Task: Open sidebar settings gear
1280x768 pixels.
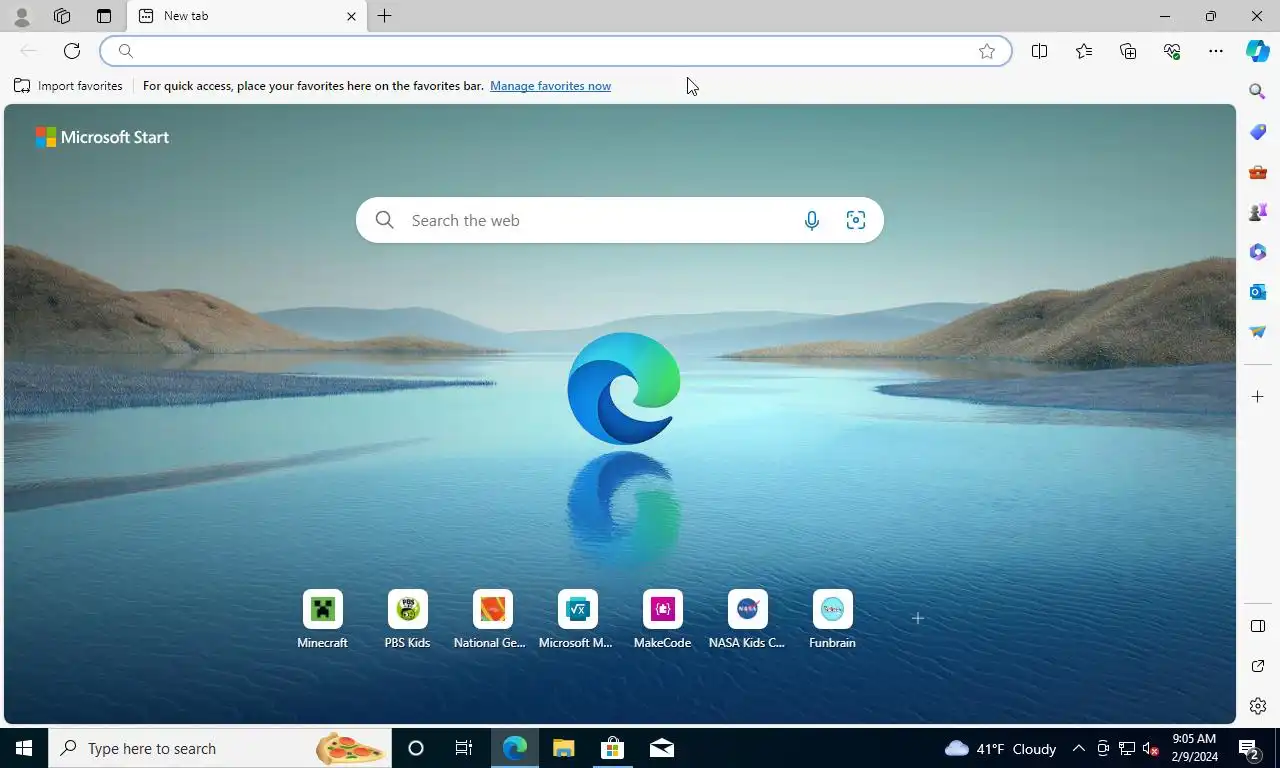Action: (x=1258, y=706)
